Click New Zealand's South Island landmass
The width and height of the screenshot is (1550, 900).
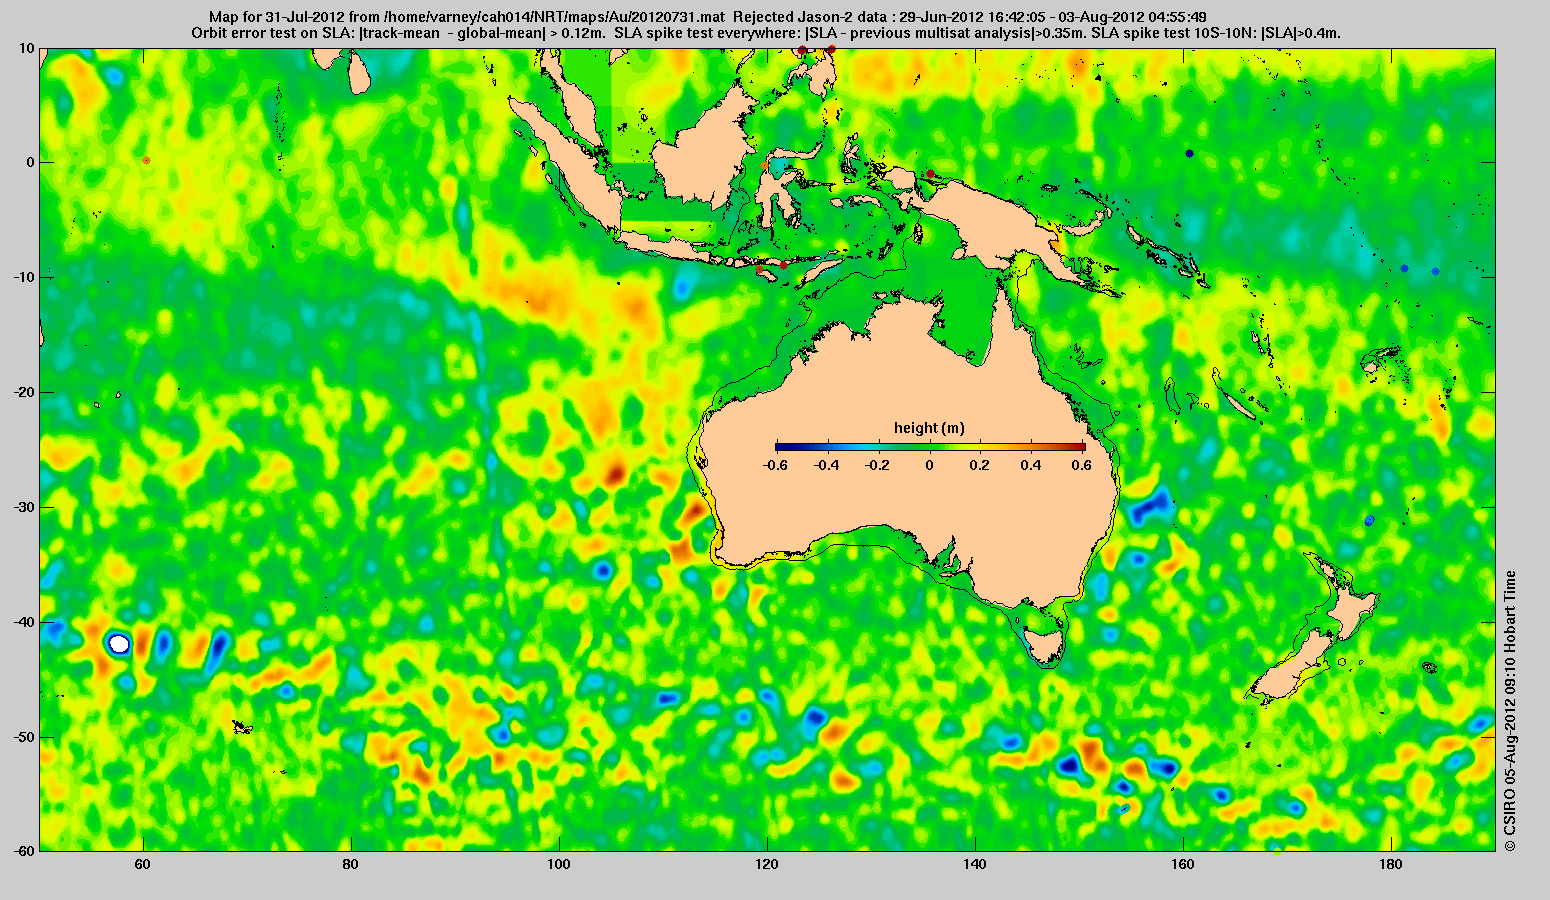(x=1295, y=668)
